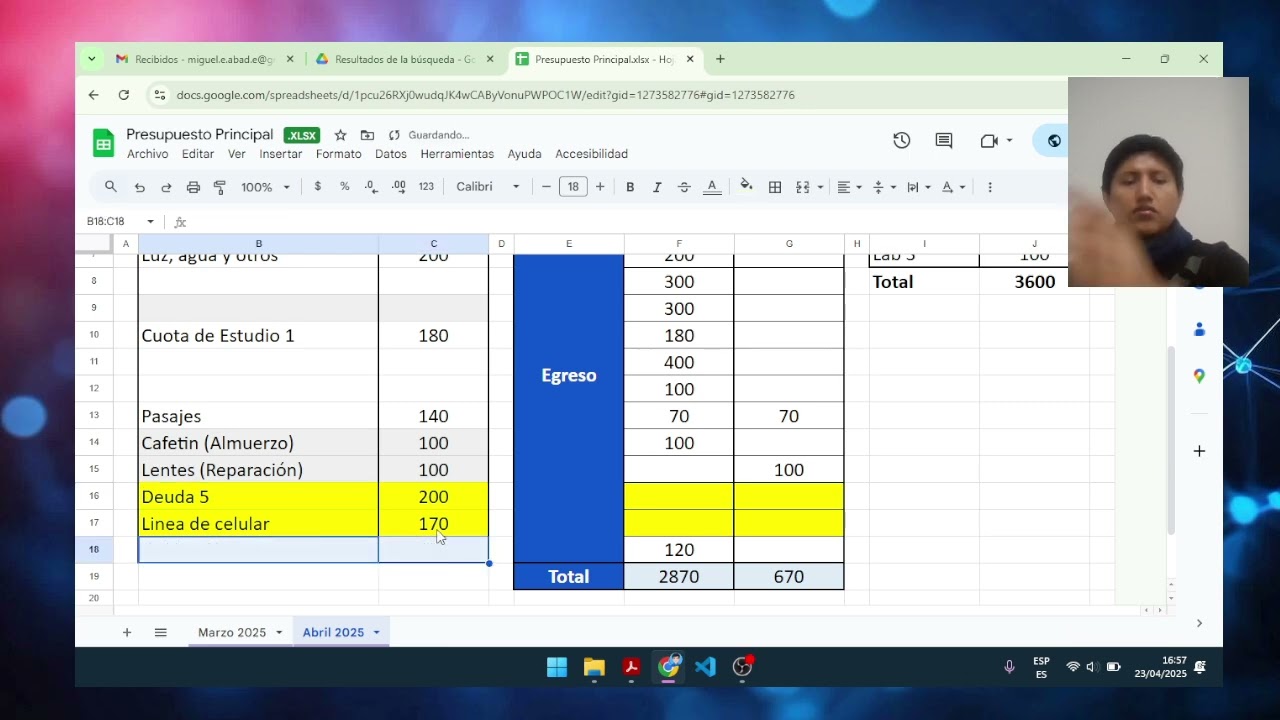Screen dimensions: 1280x720
Task: Select the Total cell showing 2870
Action: [679, 577]
